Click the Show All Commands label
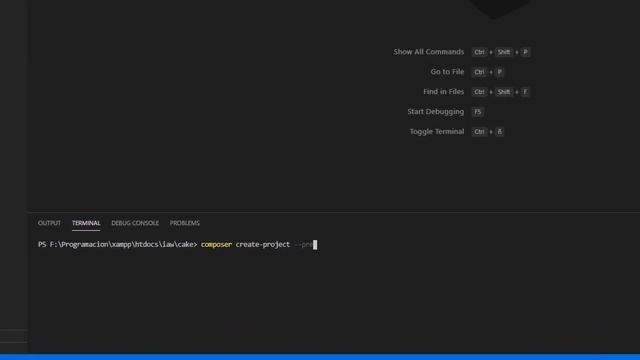The height and width of the screenshot is (360, 640). point(429,52)
